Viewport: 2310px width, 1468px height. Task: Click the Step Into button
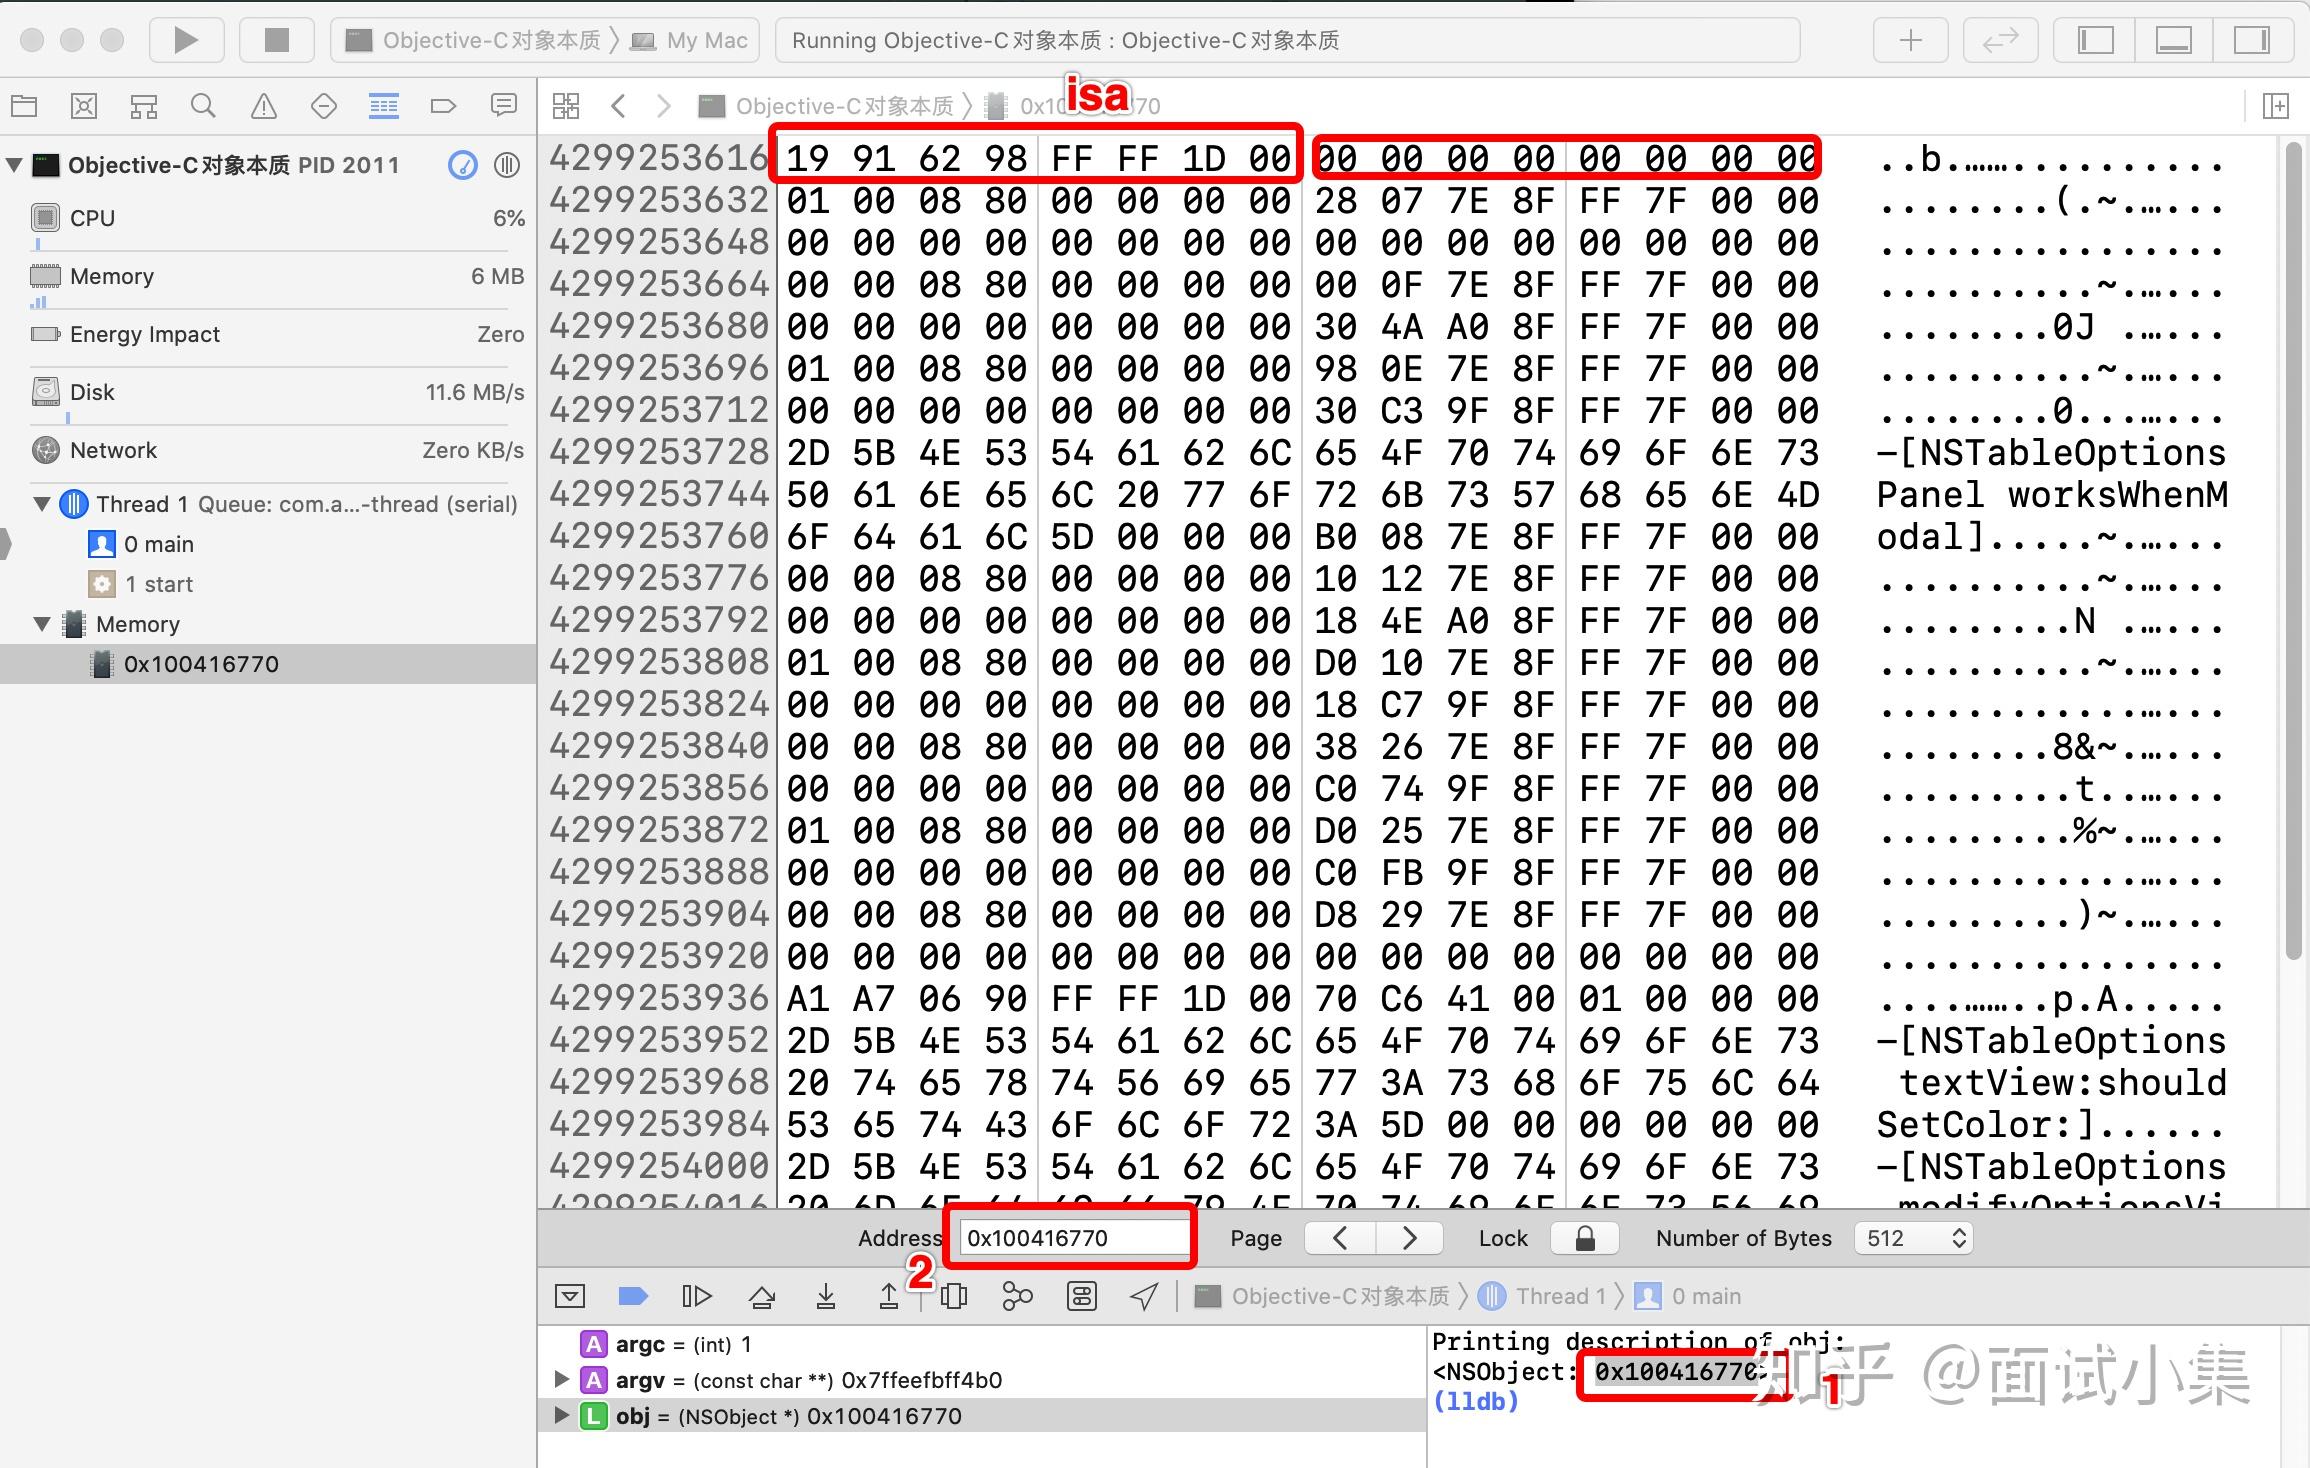pyautogui.click(x=826, y=1295)
